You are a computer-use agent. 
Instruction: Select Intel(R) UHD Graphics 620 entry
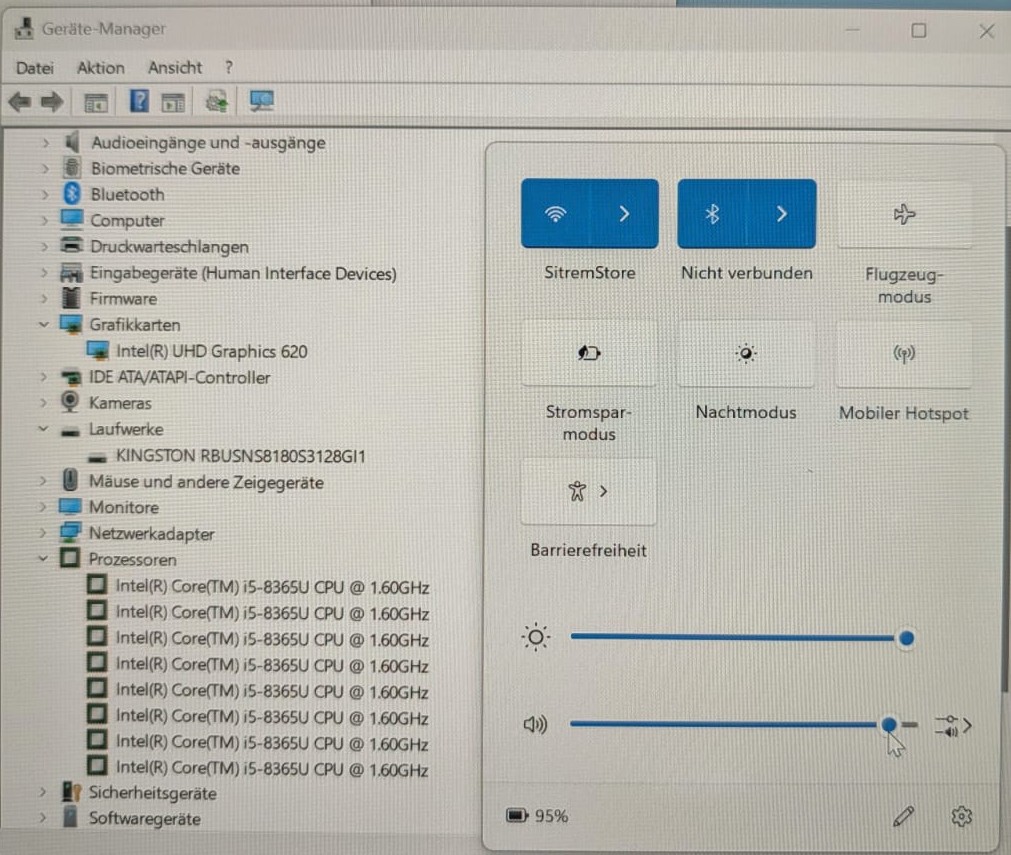tap(211, 351)
